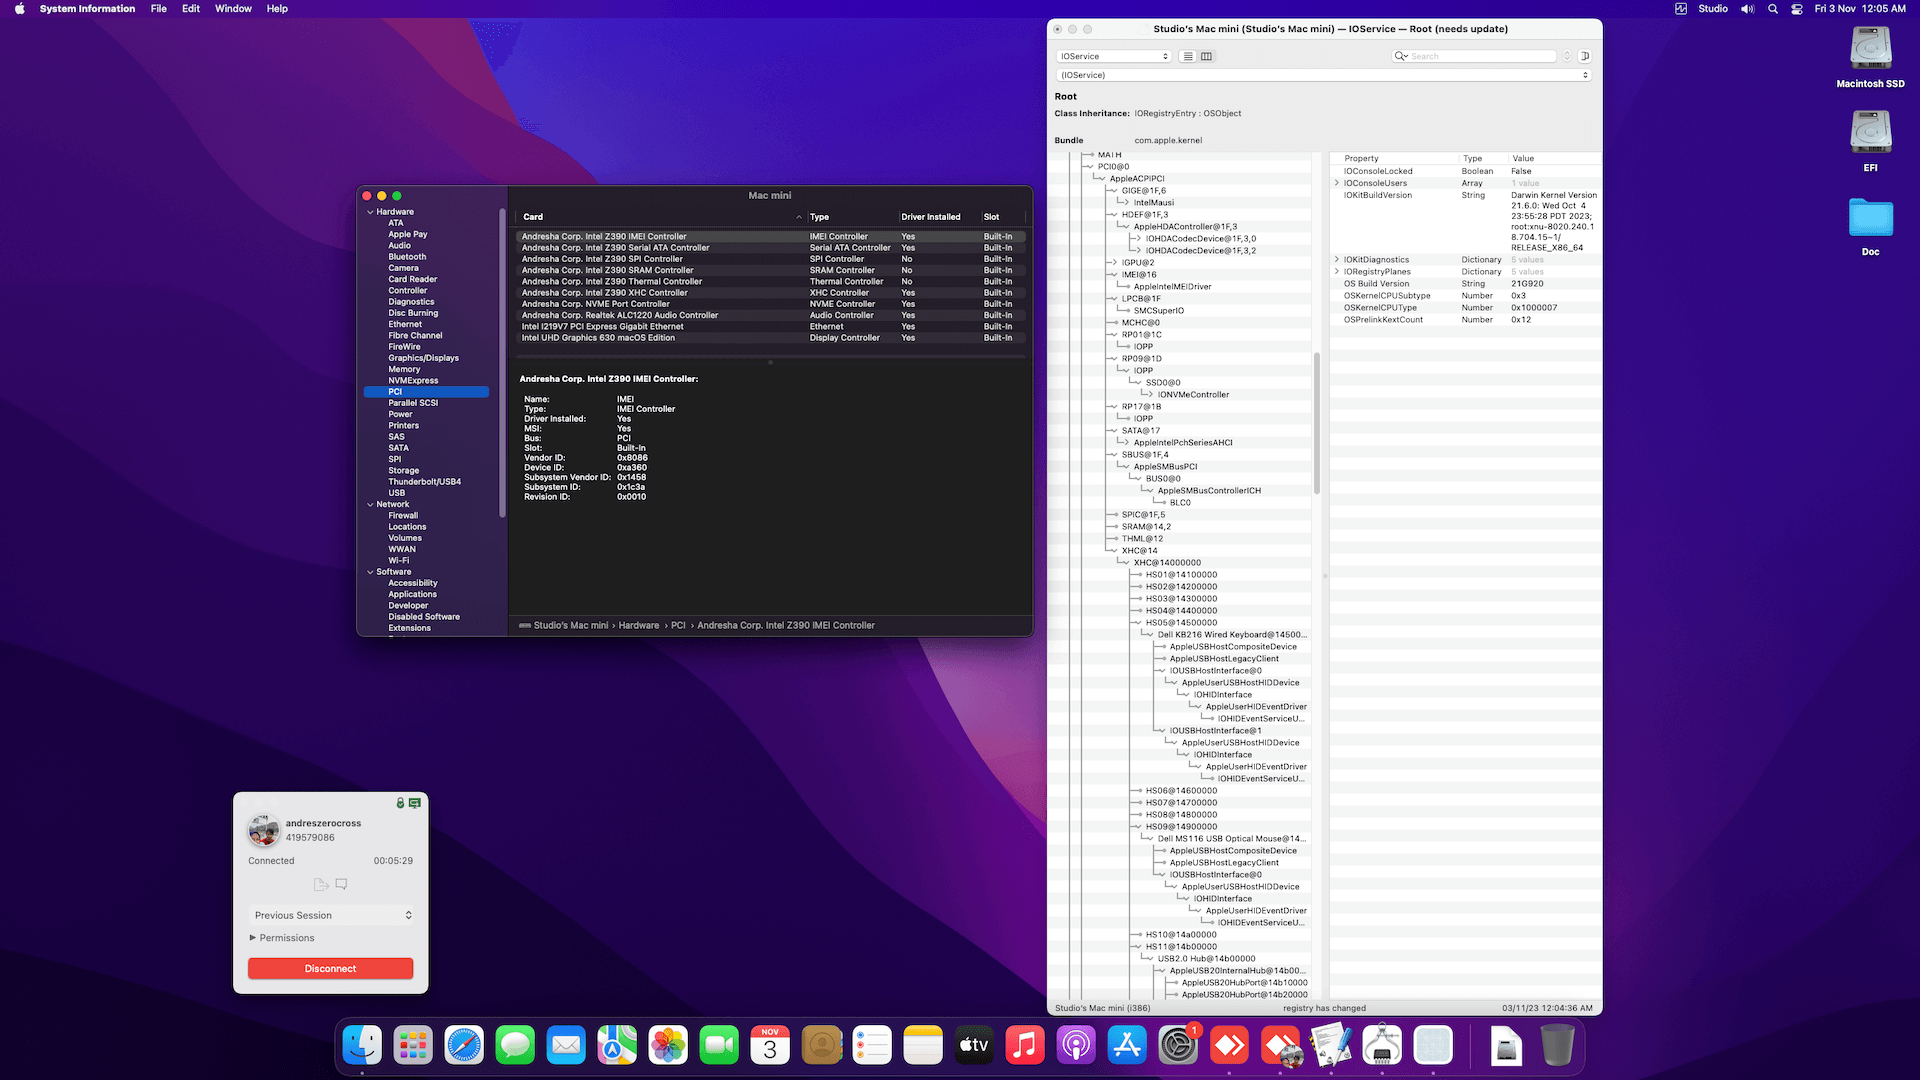Image resolution: width=1920 pixels, height=1080 pixels.
Task: Open the Messages app in the Dock
Action: (x=515, y=1046)
